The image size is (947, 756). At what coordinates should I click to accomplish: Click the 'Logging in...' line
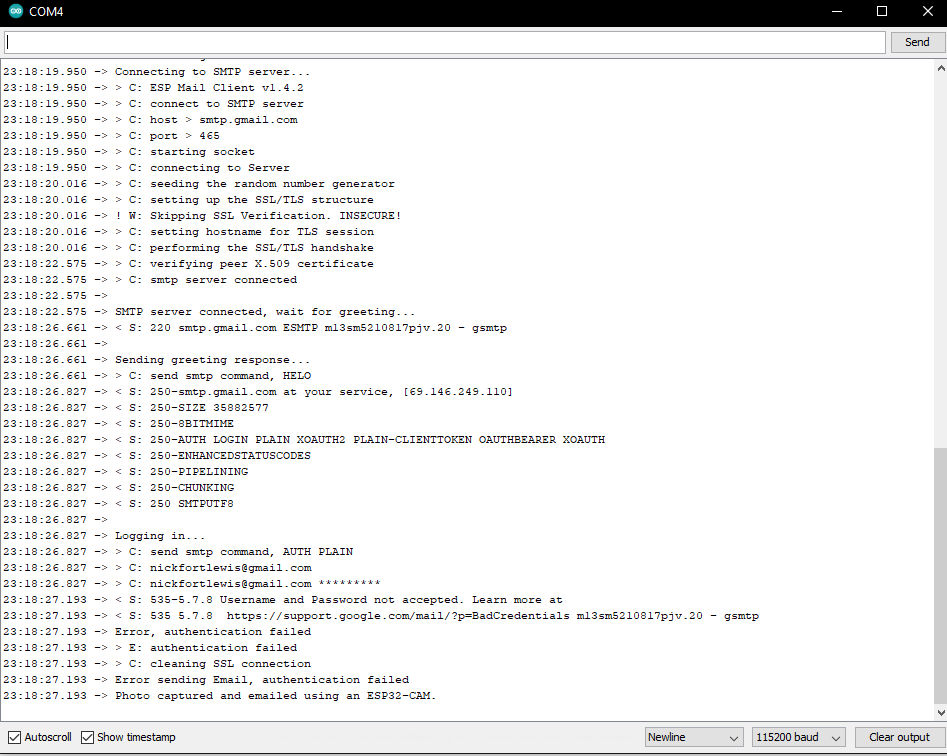click(160, 536)
